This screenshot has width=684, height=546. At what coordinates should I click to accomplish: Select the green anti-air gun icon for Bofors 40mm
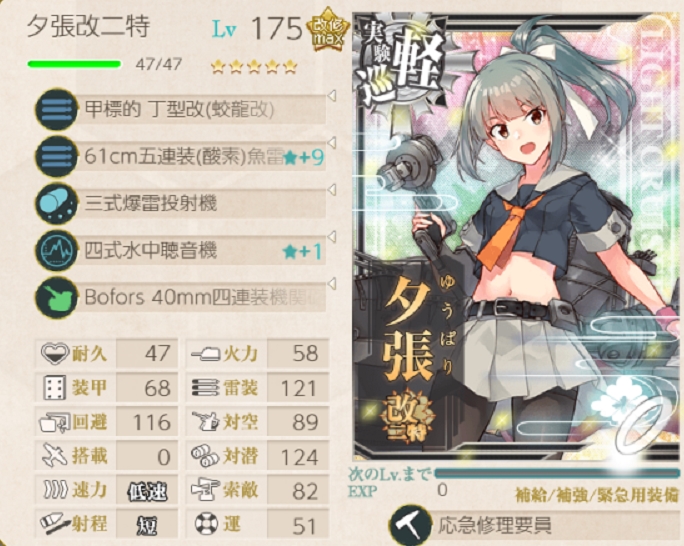pos(56,298)
